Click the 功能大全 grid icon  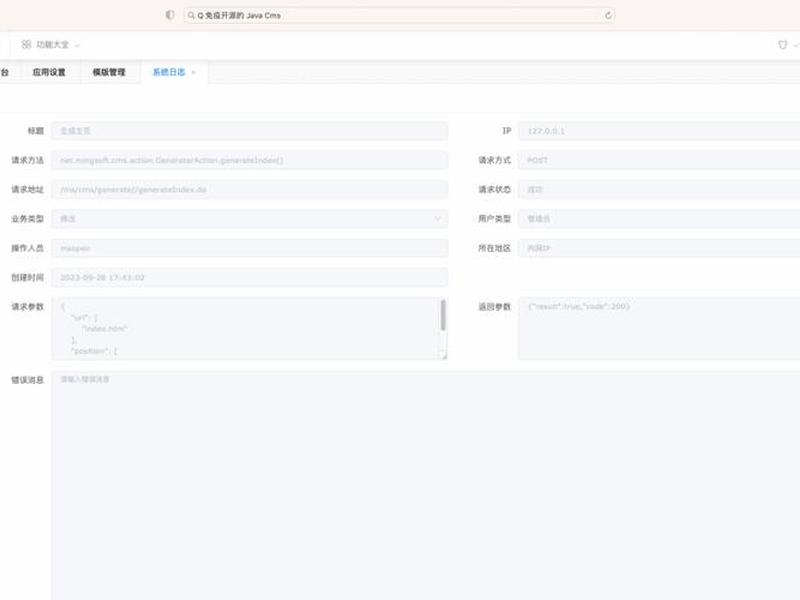[27, 45]
